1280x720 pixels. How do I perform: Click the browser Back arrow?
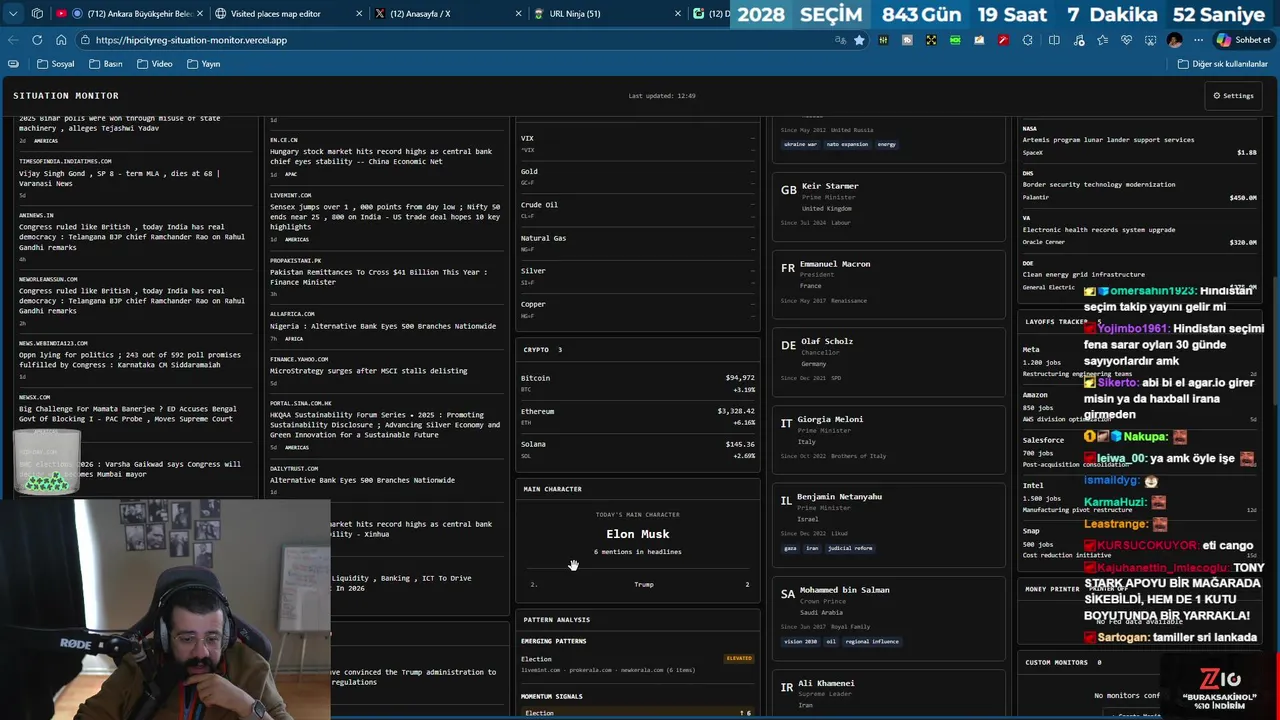tap(13, 40)
